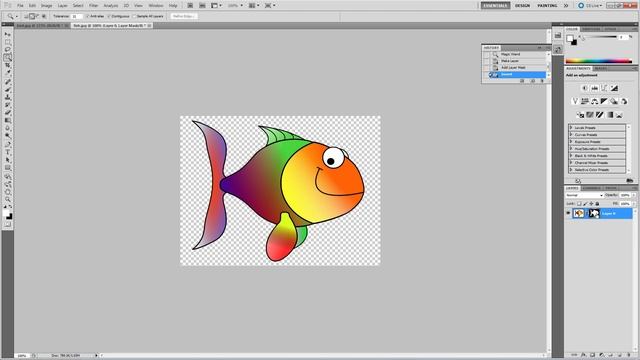Click the Black & White adjustment icon

pyautogui.click(x=604, y=101)
